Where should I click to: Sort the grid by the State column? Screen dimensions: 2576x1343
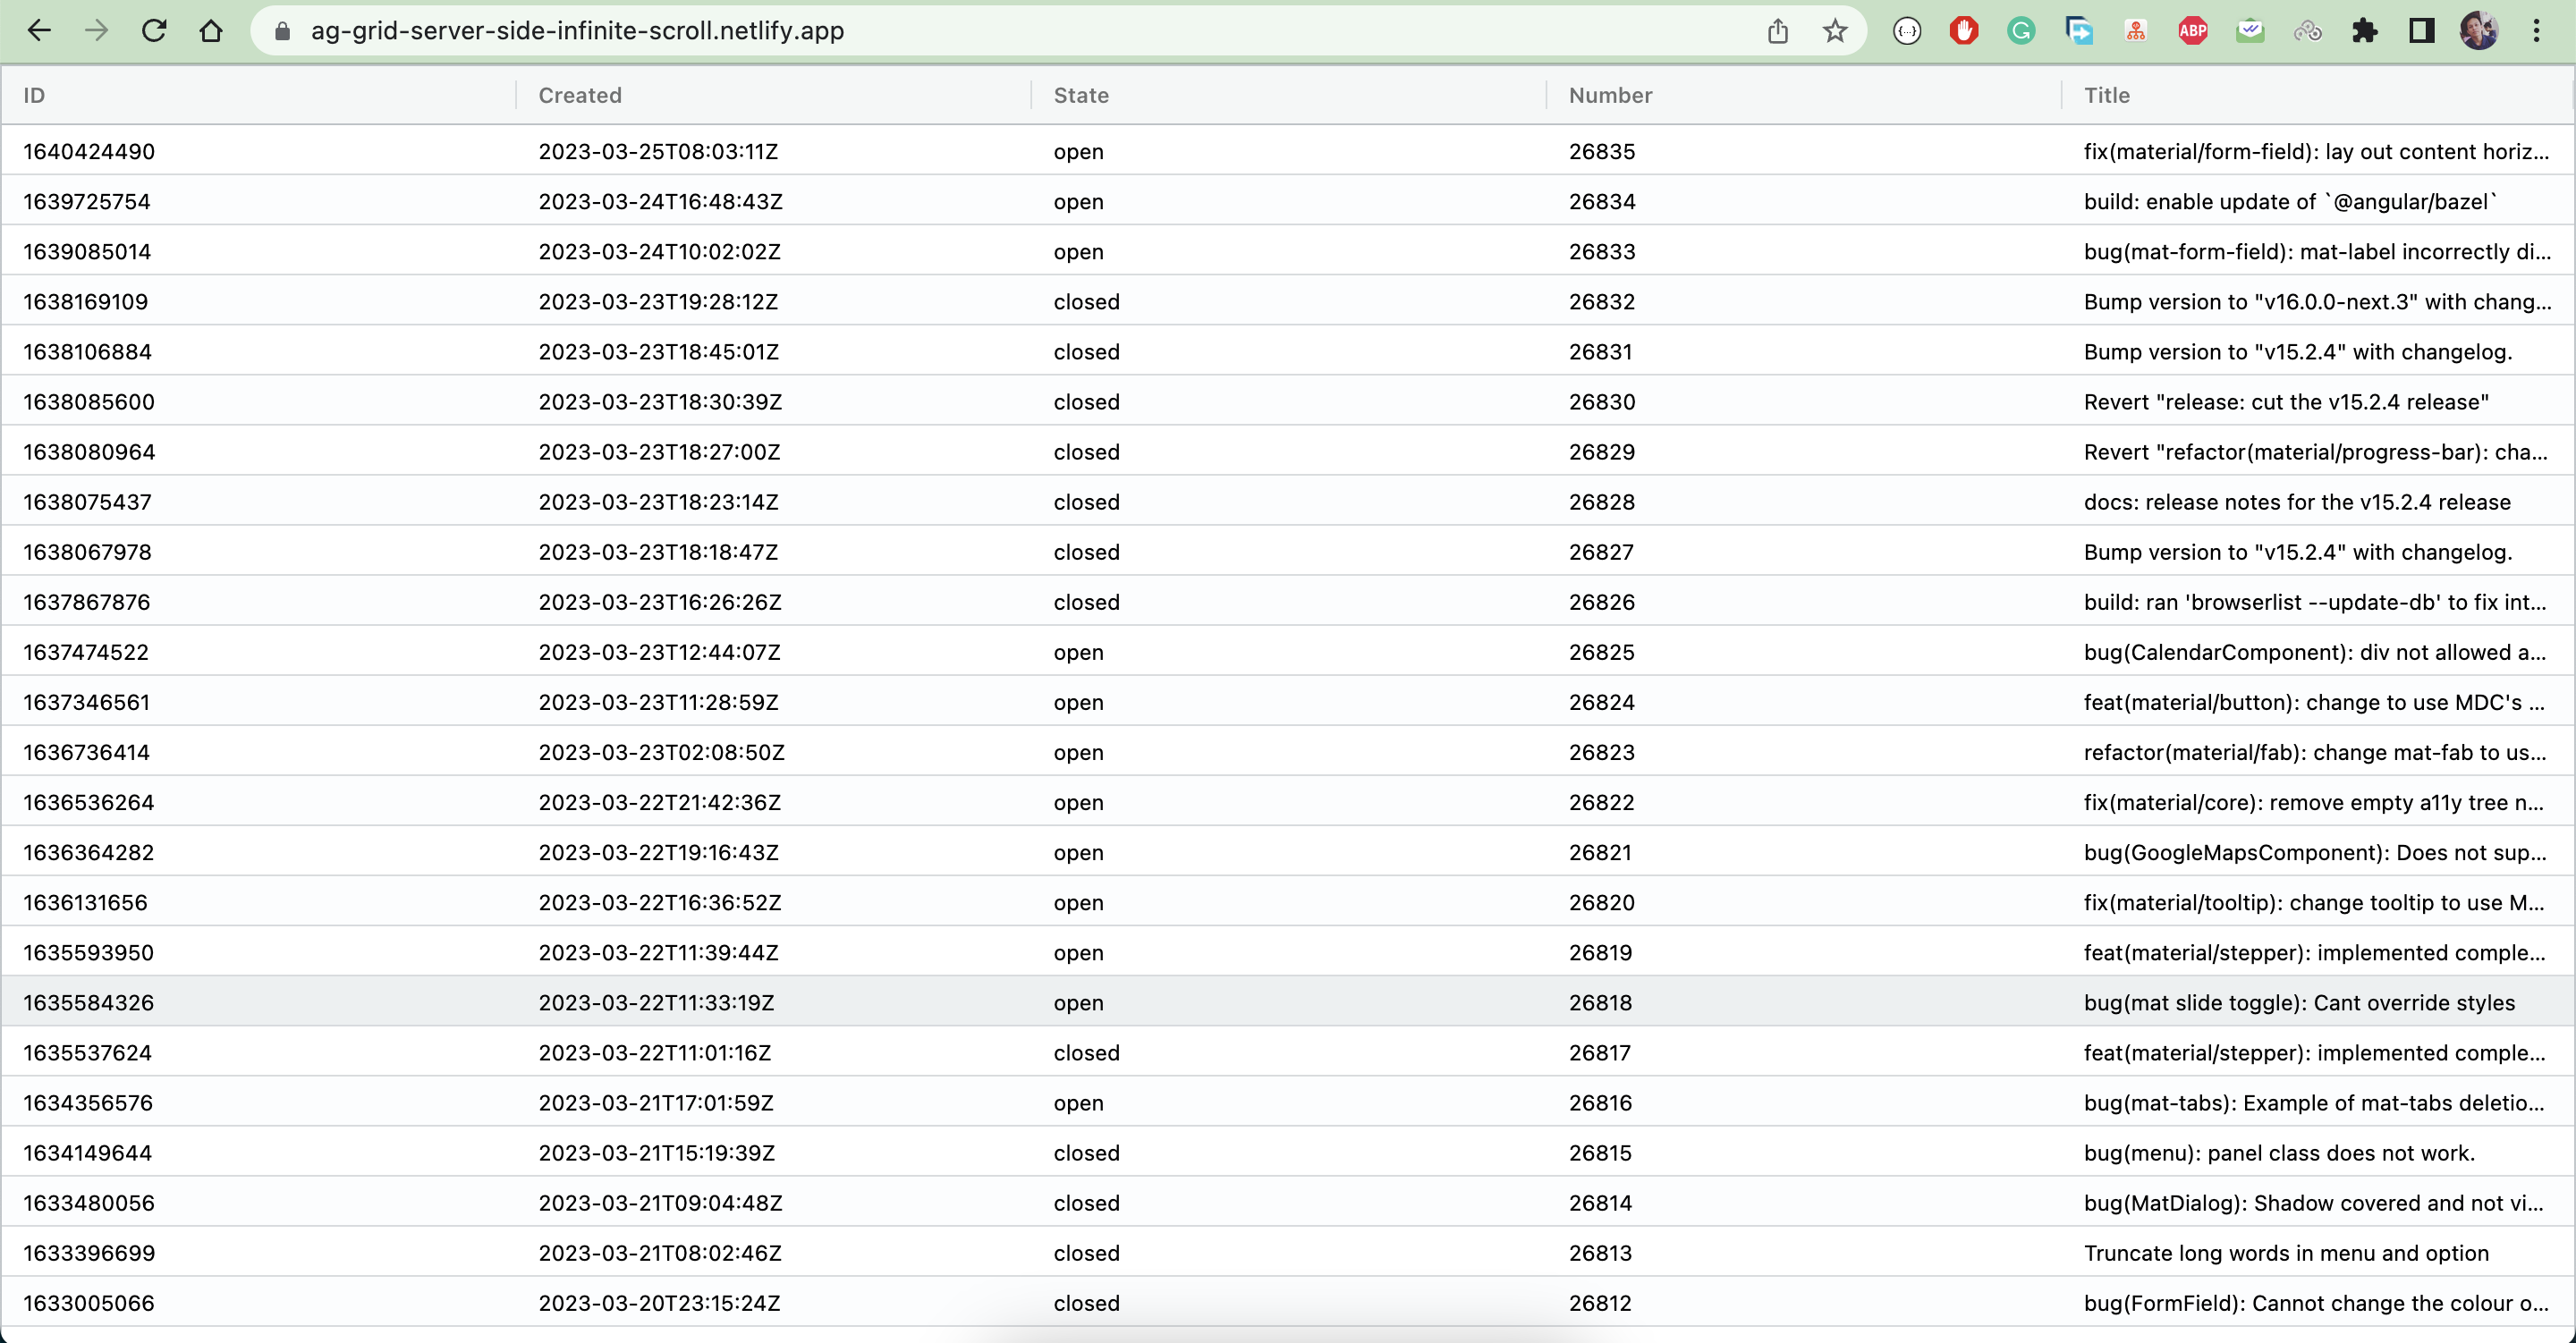click(x=1081, y=95)
